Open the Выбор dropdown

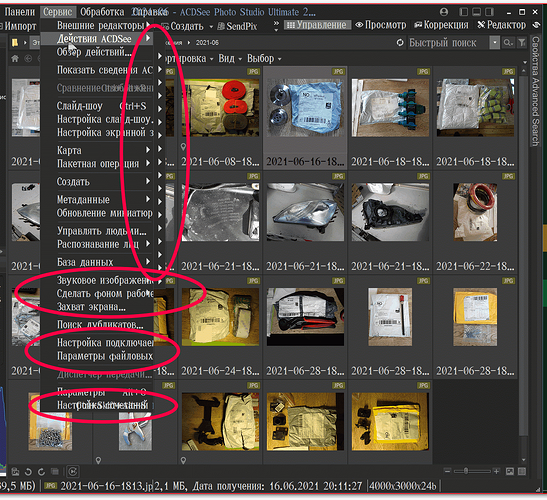tap(264, 58)
